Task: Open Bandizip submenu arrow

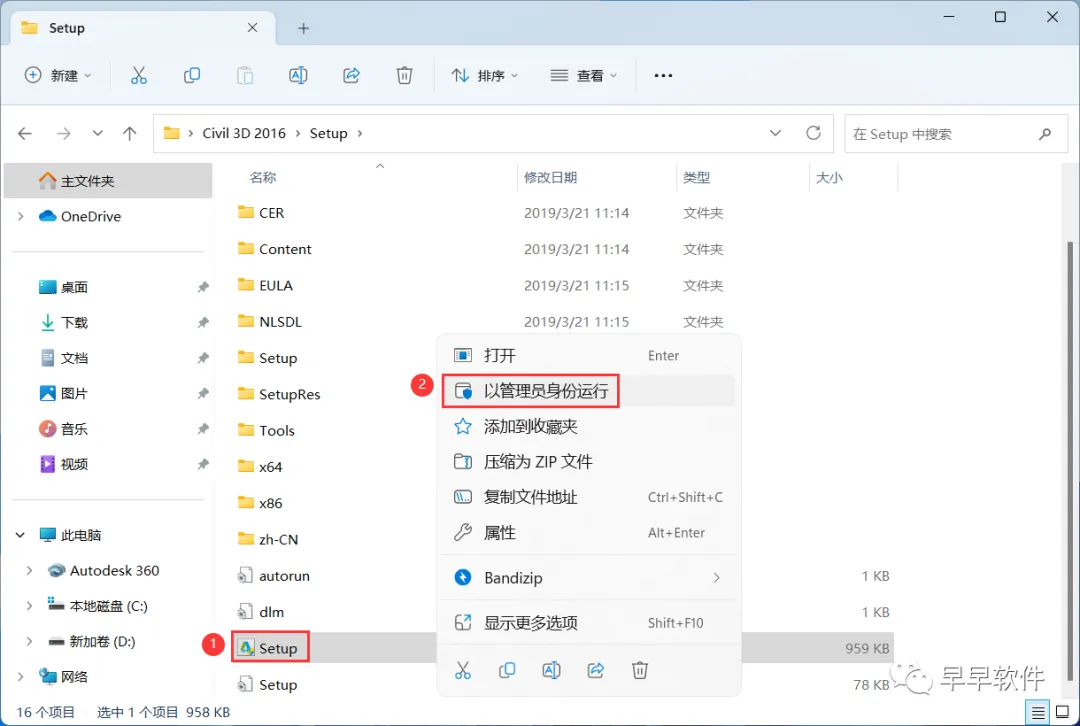Action: click(716, 578)
